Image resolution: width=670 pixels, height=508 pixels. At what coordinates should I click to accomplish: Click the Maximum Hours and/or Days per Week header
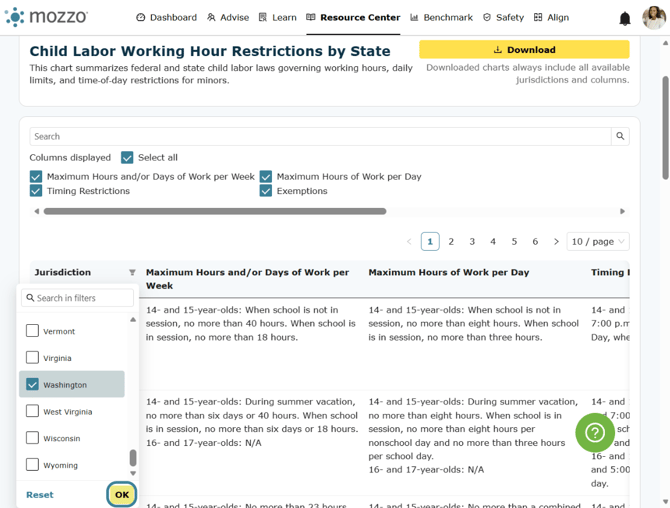click(247, 279)
